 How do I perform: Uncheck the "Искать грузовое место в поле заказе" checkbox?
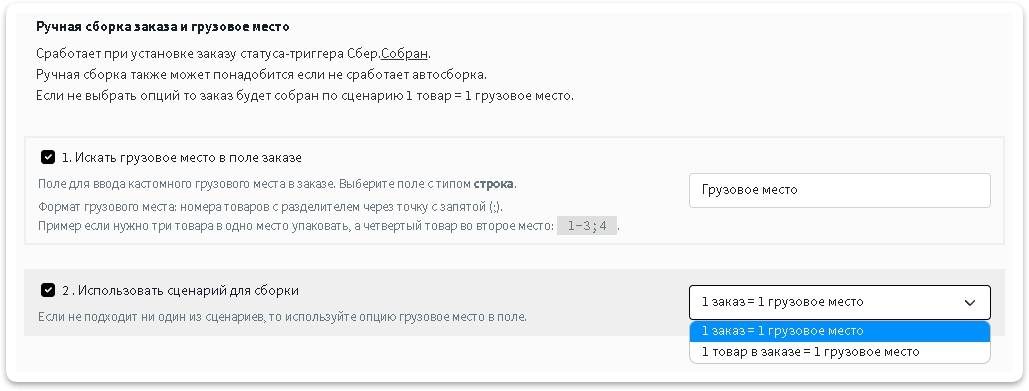(x=48, y=157)
